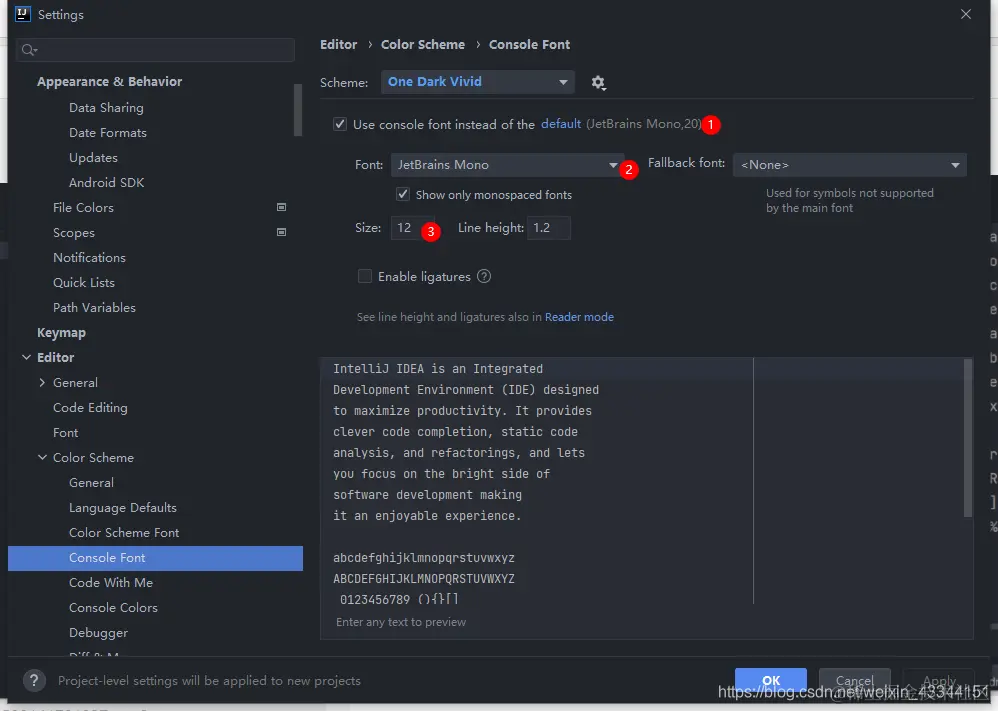Focus the settings search field
Image resolution: width=998 pixels, height=711 pixels.
click(x=155, y=50)
